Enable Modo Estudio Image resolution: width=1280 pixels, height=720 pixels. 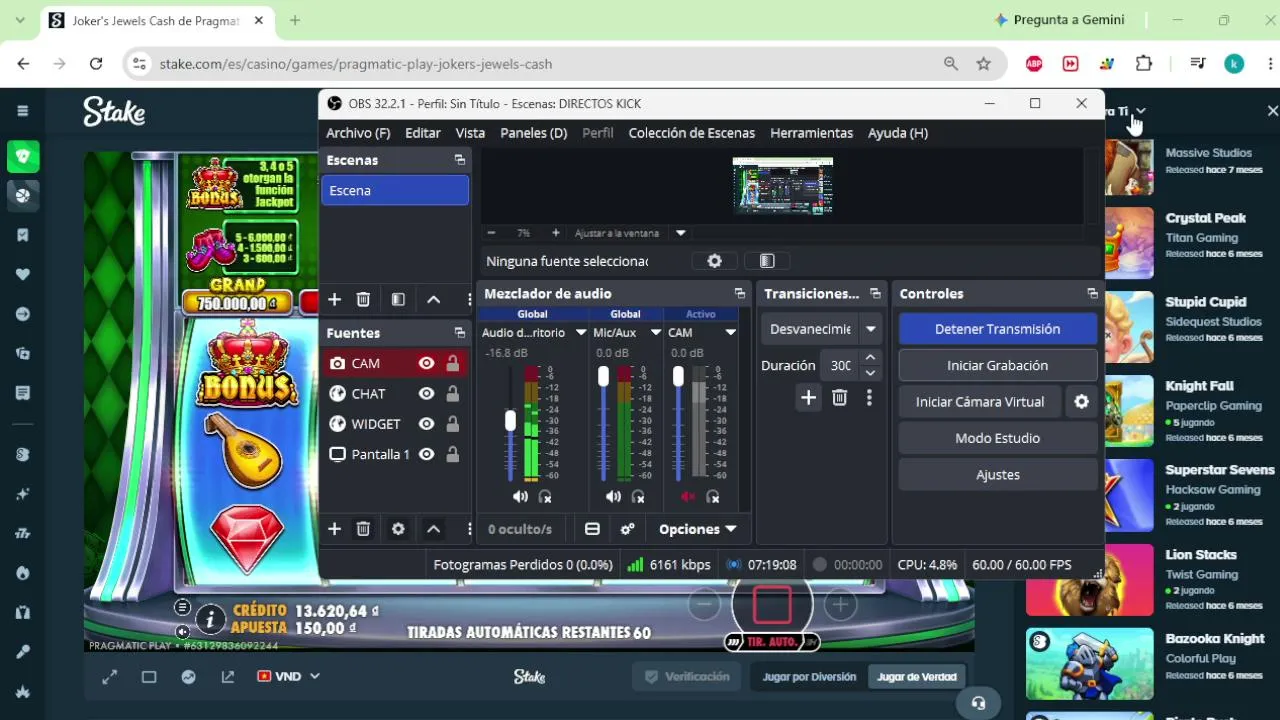point(998,438)
